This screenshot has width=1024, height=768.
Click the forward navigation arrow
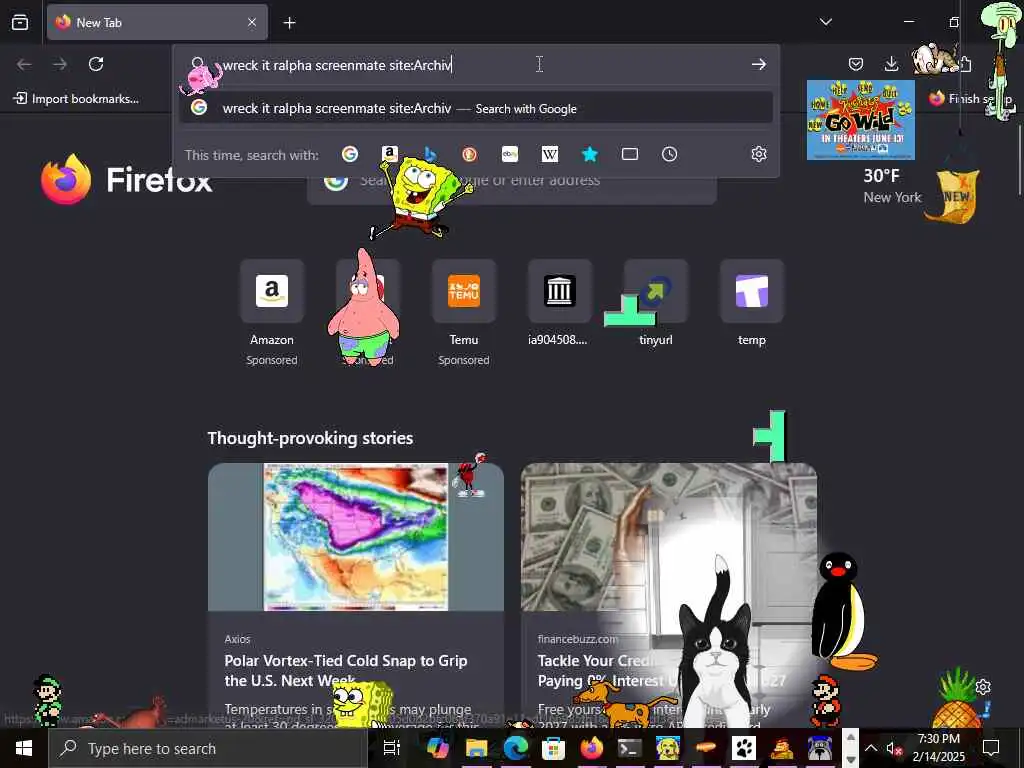click(60, 64)
